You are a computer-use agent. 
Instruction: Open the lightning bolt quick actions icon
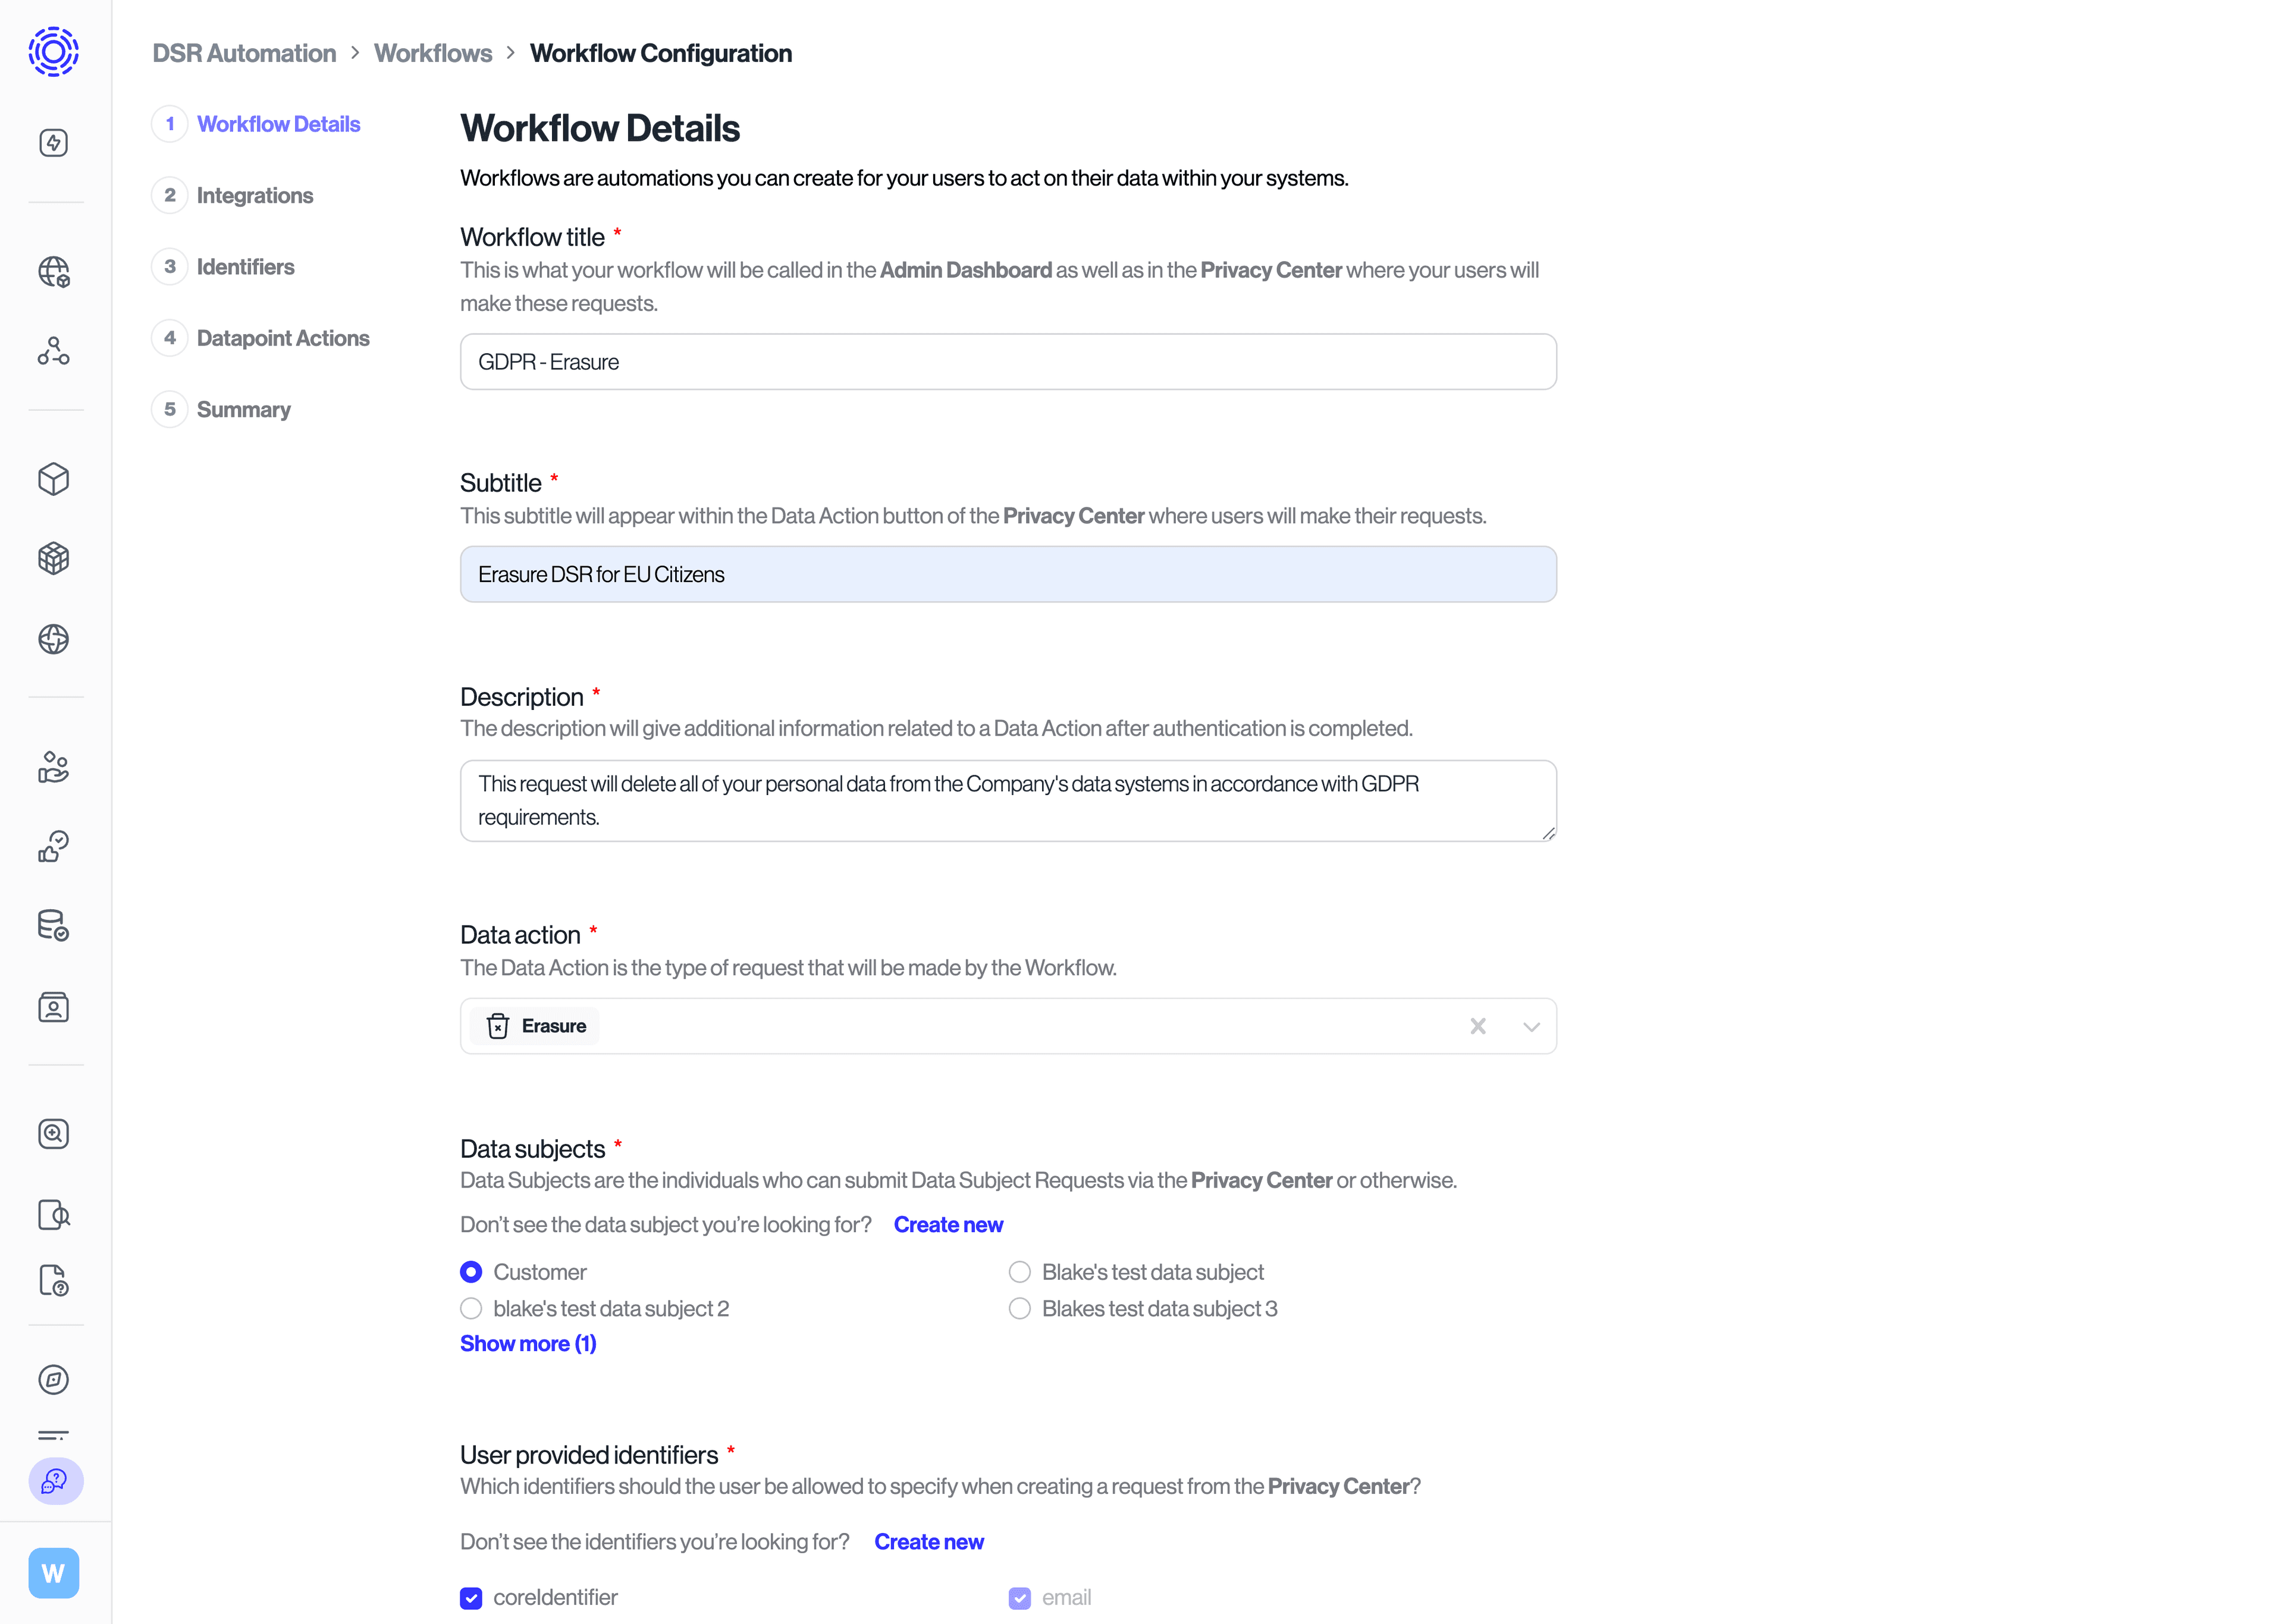[x=54, y=142]
